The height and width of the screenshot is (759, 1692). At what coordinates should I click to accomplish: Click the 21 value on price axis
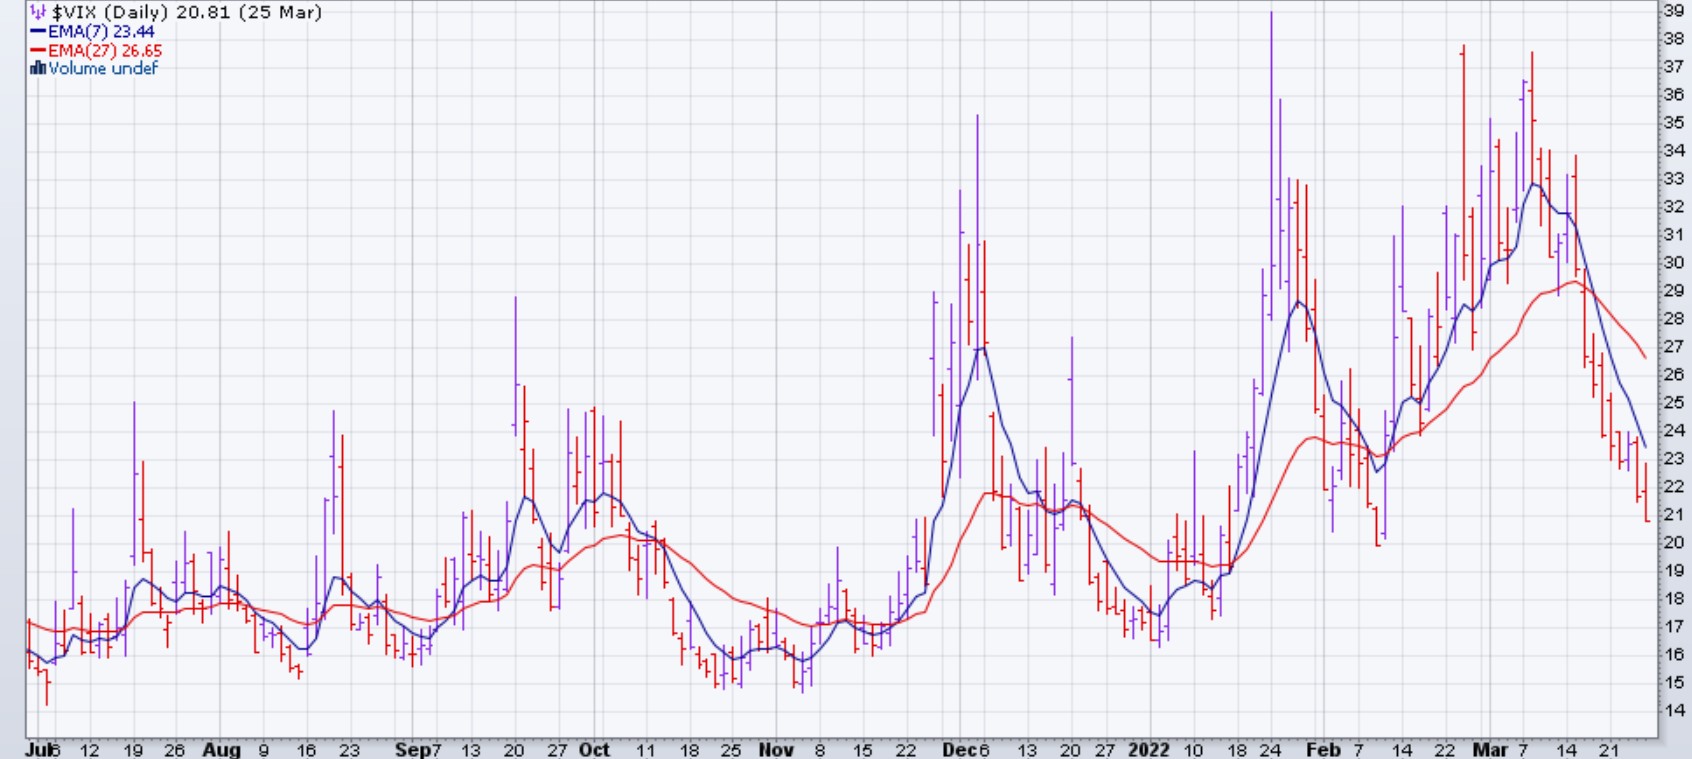pos(1673,514)
